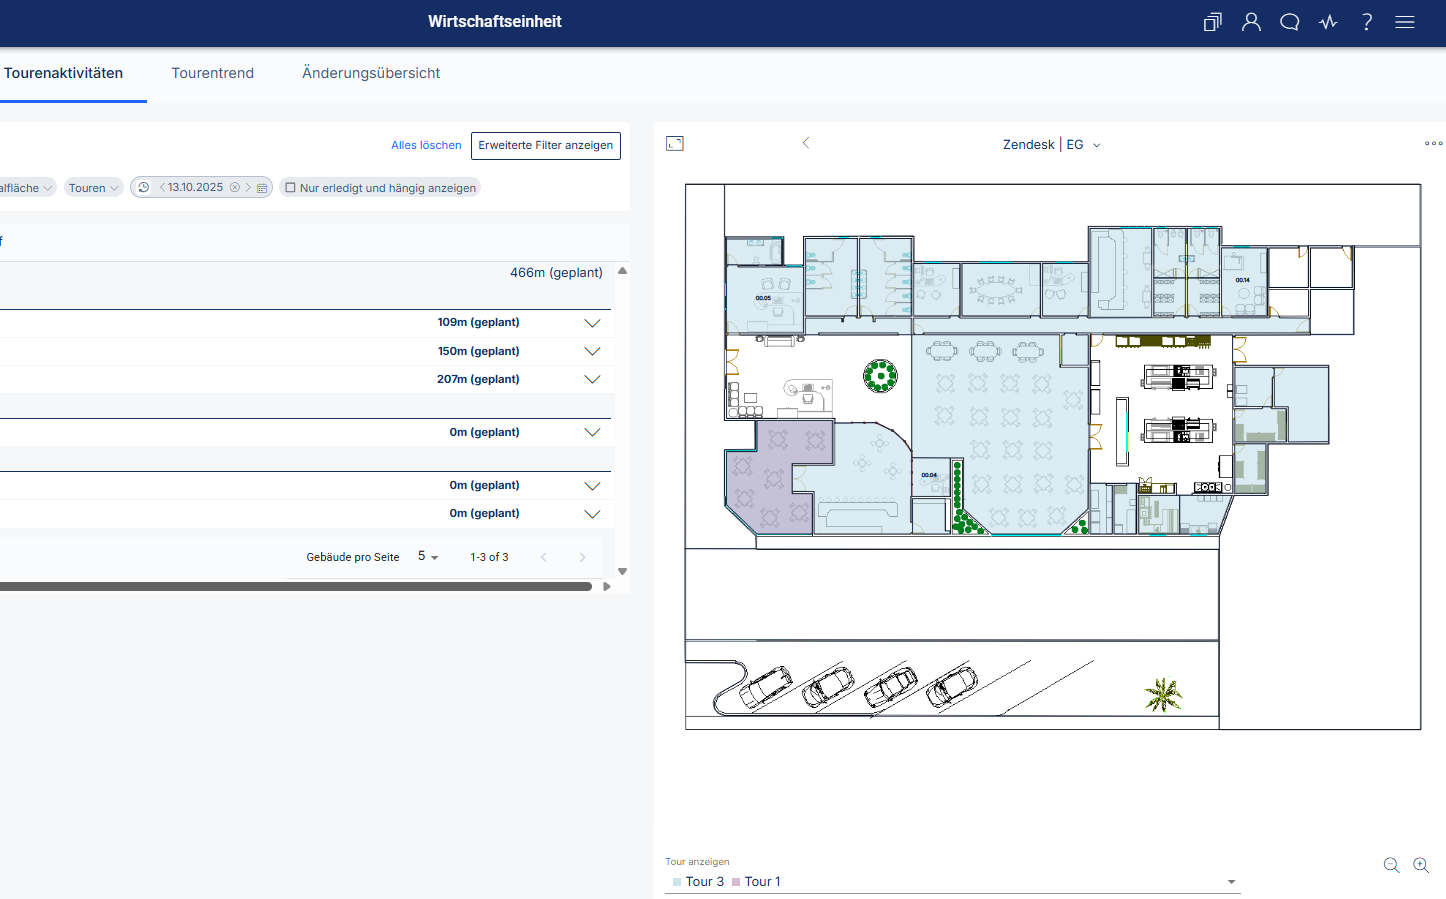Image resolution: width=1446 pixels, height=899 pixels.
Task: Open the Touren filter dropdown
Action: coord(94,188)
